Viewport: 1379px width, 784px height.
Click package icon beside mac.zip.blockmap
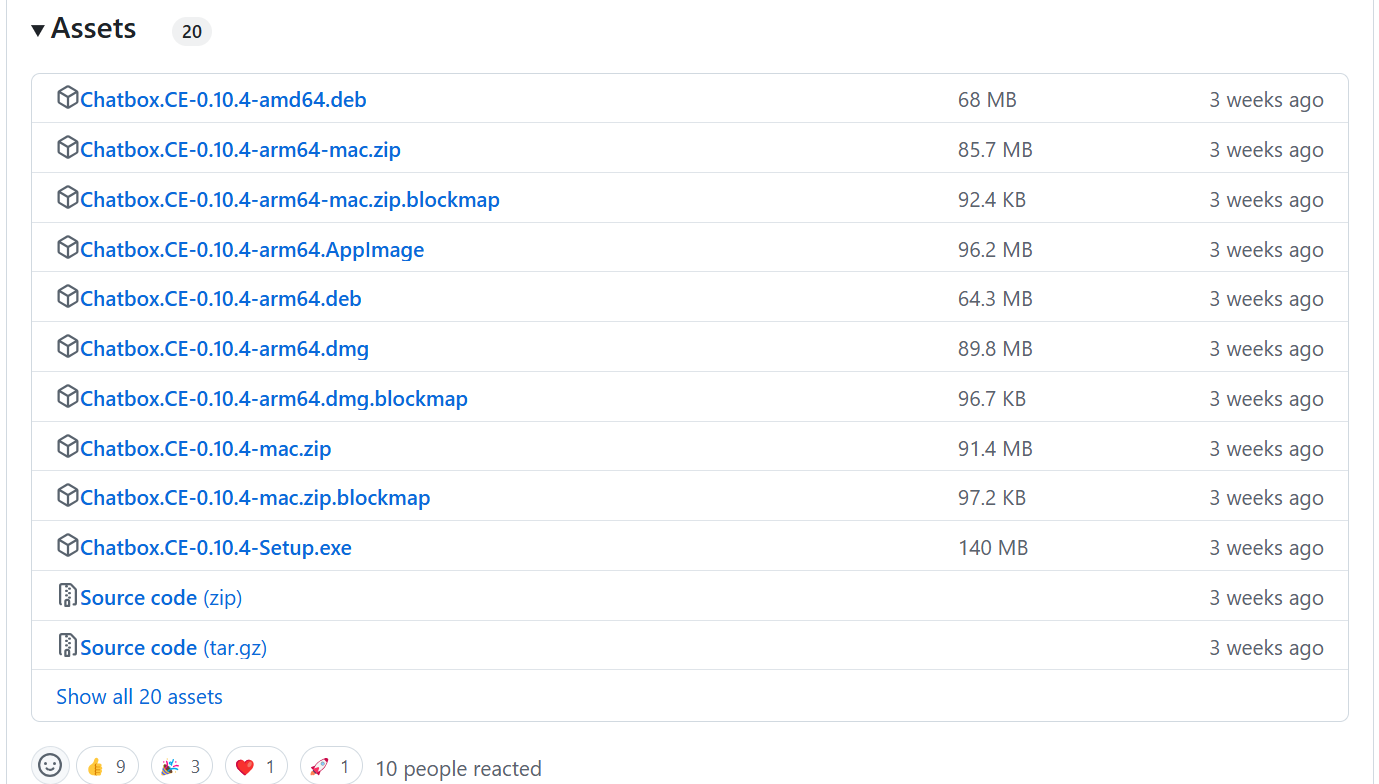point(68,496)
